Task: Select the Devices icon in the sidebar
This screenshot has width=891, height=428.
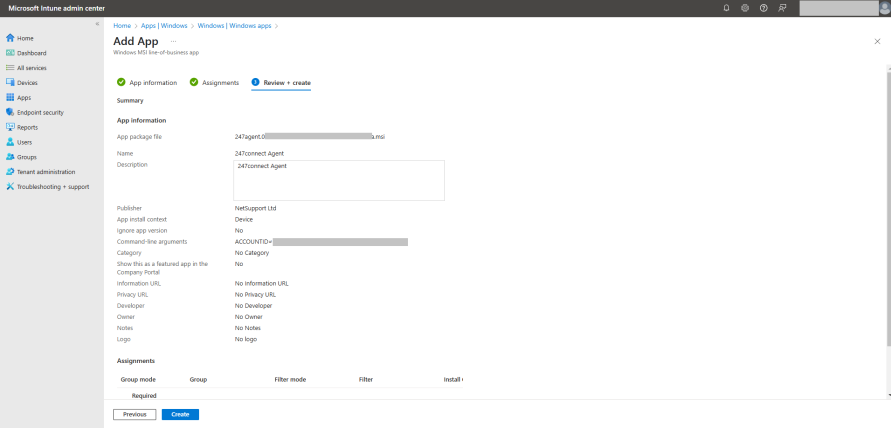Action: 10,82
